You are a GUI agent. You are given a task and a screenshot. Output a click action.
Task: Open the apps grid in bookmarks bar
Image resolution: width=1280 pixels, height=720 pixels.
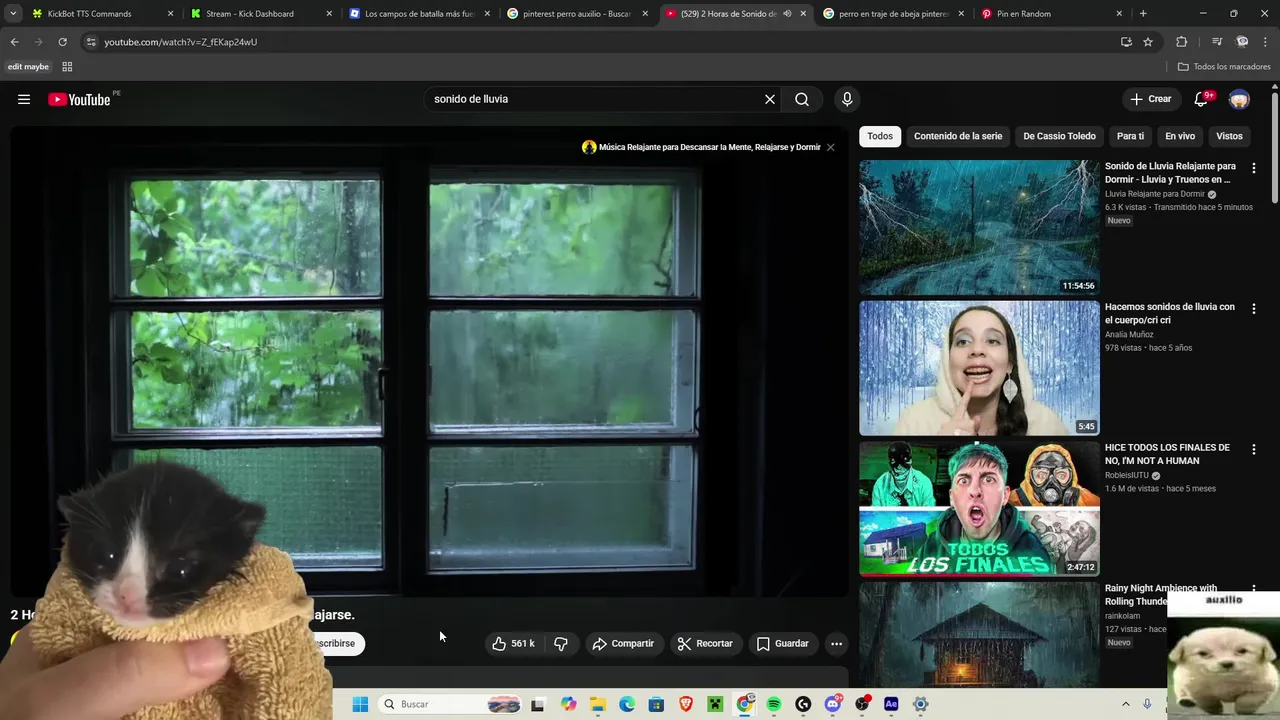[67, 67]
